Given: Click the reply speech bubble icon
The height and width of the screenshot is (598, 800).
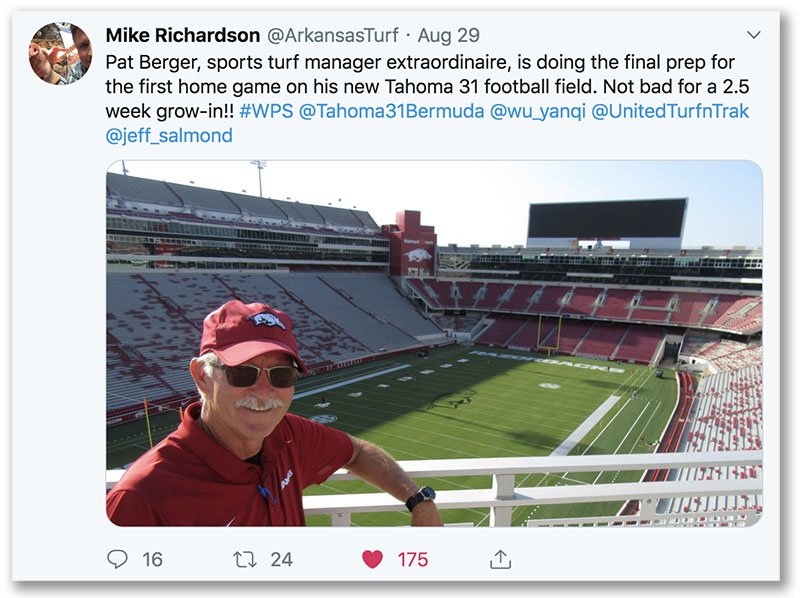Looking at the screenshot, I should pyautogui.click(x=118, y=559).
